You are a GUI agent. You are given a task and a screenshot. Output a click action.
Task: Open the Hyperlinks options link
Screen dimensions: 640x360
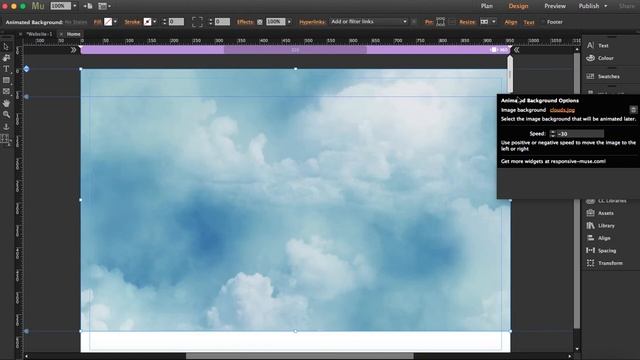click(x=312, y=22)
